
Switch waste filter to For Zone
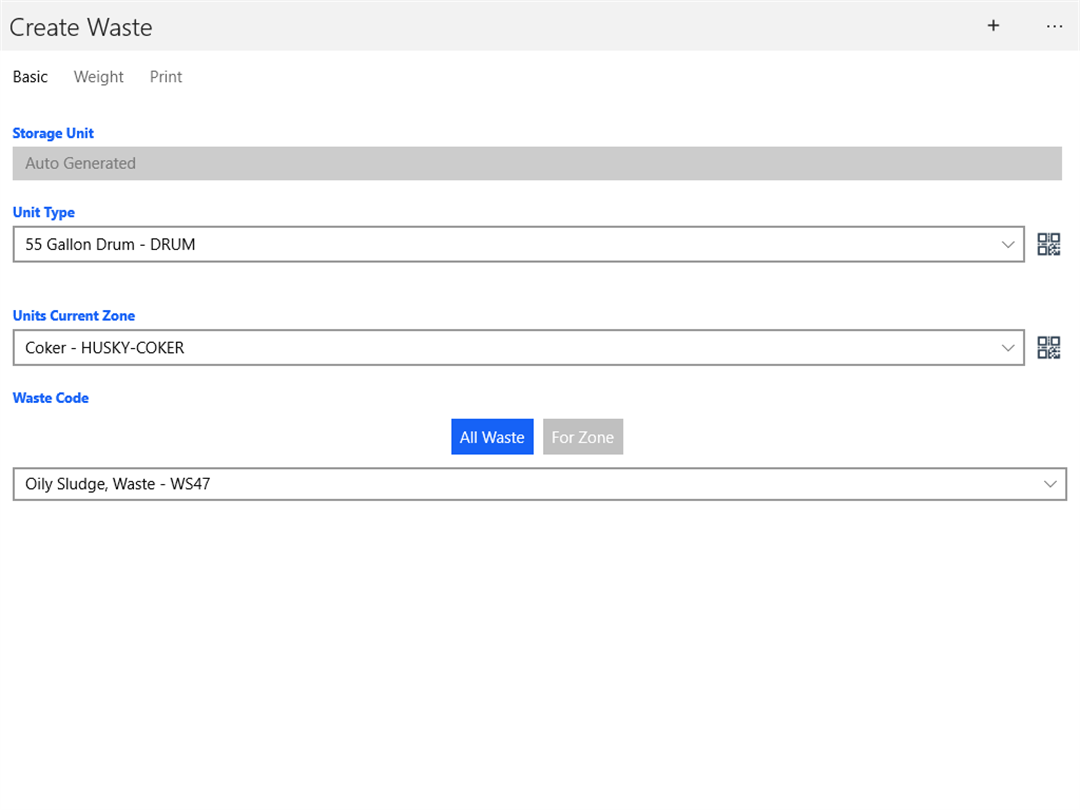583,437
